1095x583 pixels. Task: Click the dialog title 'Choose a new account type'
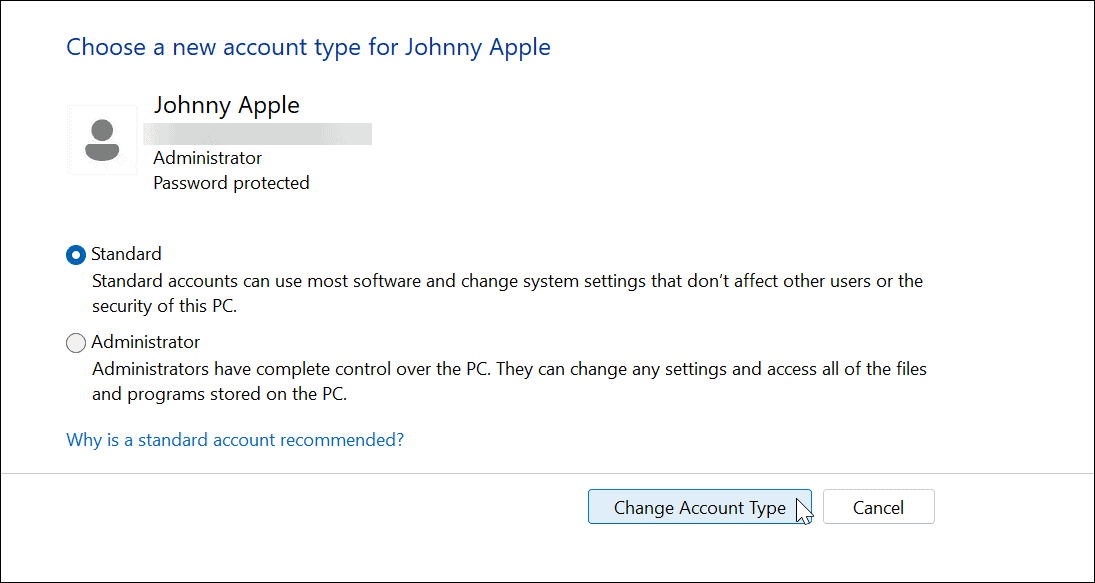pos(308,47)
